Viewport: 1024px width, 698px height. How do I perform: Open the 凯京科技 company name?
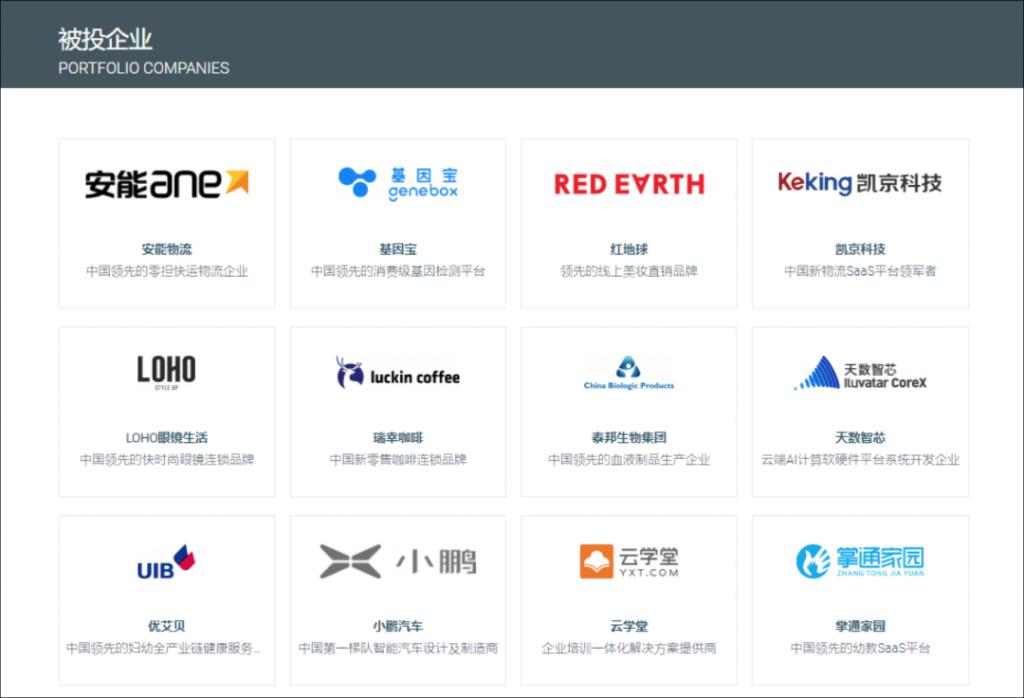(x=860, y=249)
